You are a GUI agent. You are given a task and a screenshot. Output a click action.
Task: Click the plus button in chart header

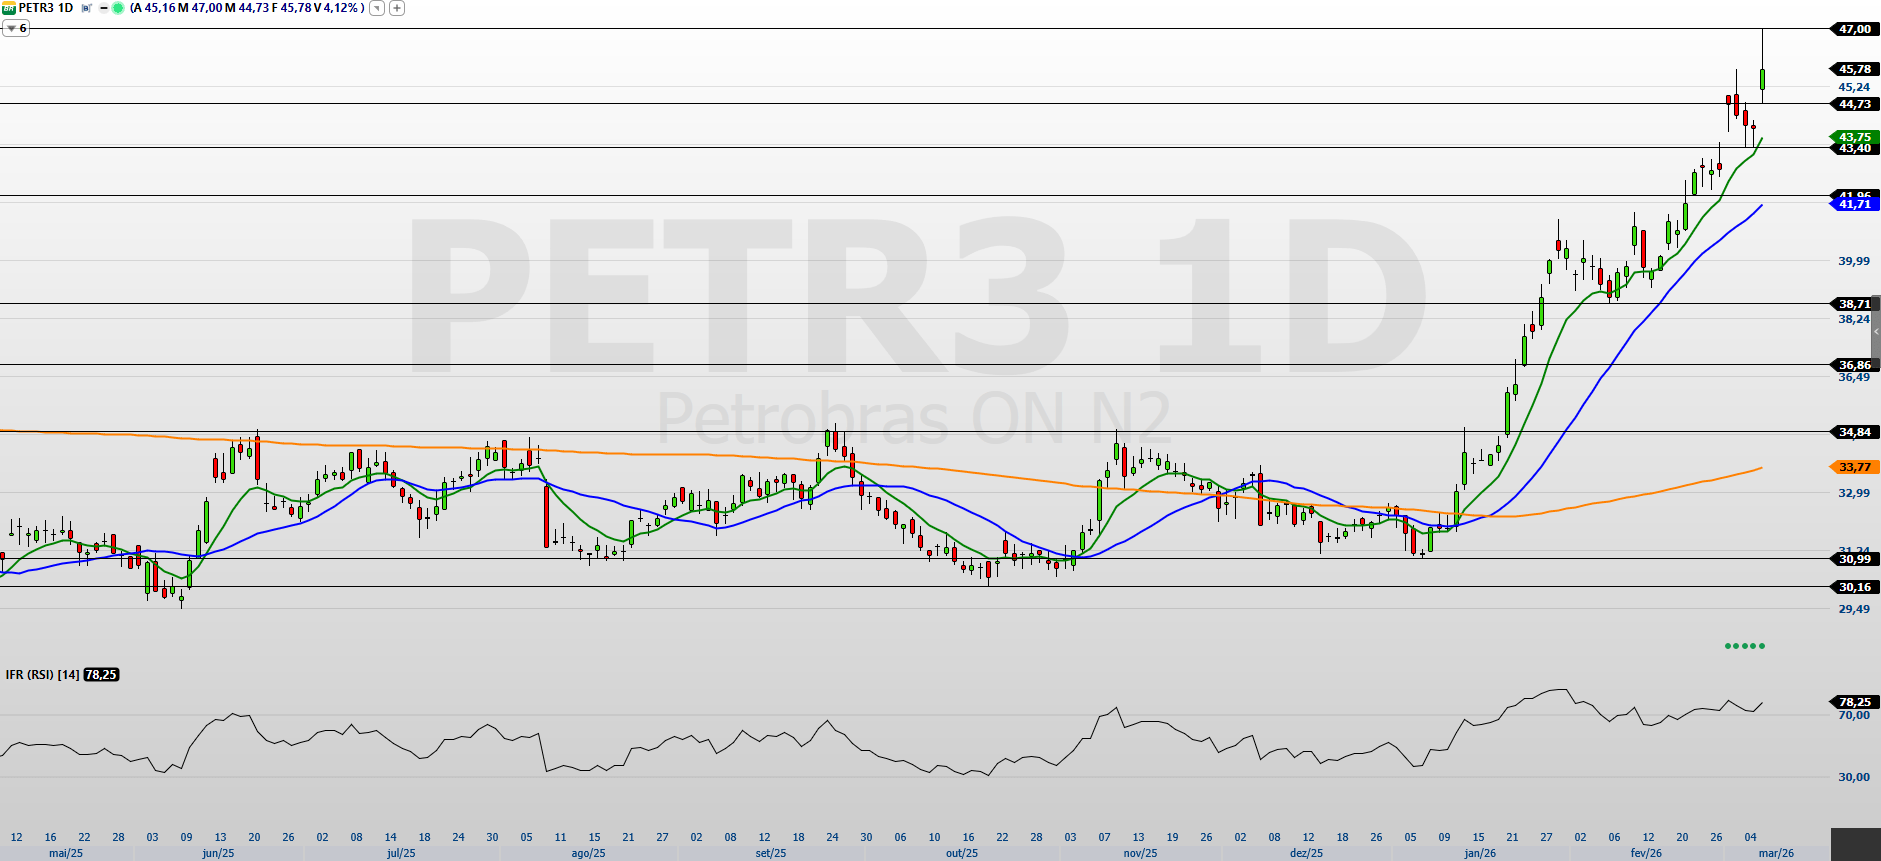(397, 8)
